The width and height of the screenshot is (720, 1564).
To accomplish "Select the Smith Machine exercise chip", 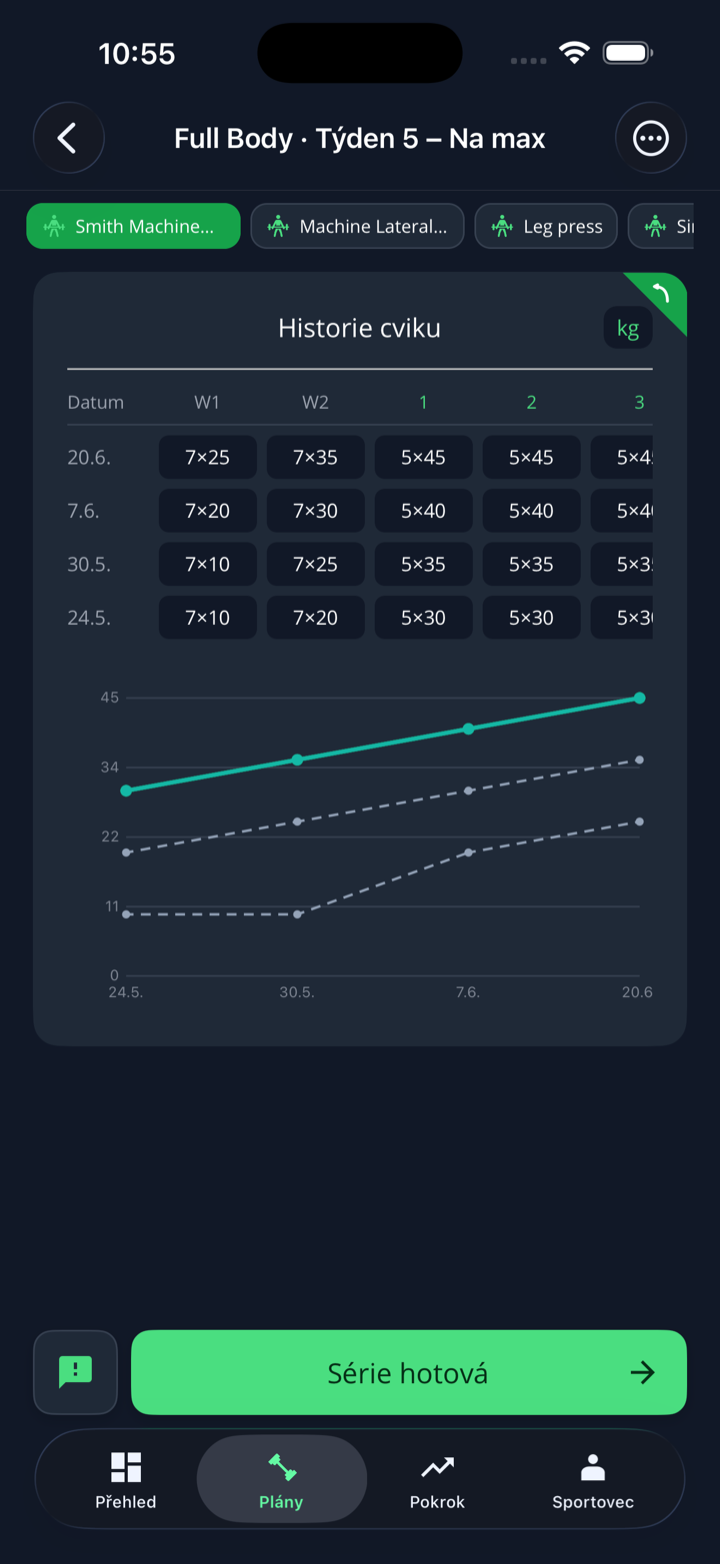I will pyautogui.click(x=133, y=226).
